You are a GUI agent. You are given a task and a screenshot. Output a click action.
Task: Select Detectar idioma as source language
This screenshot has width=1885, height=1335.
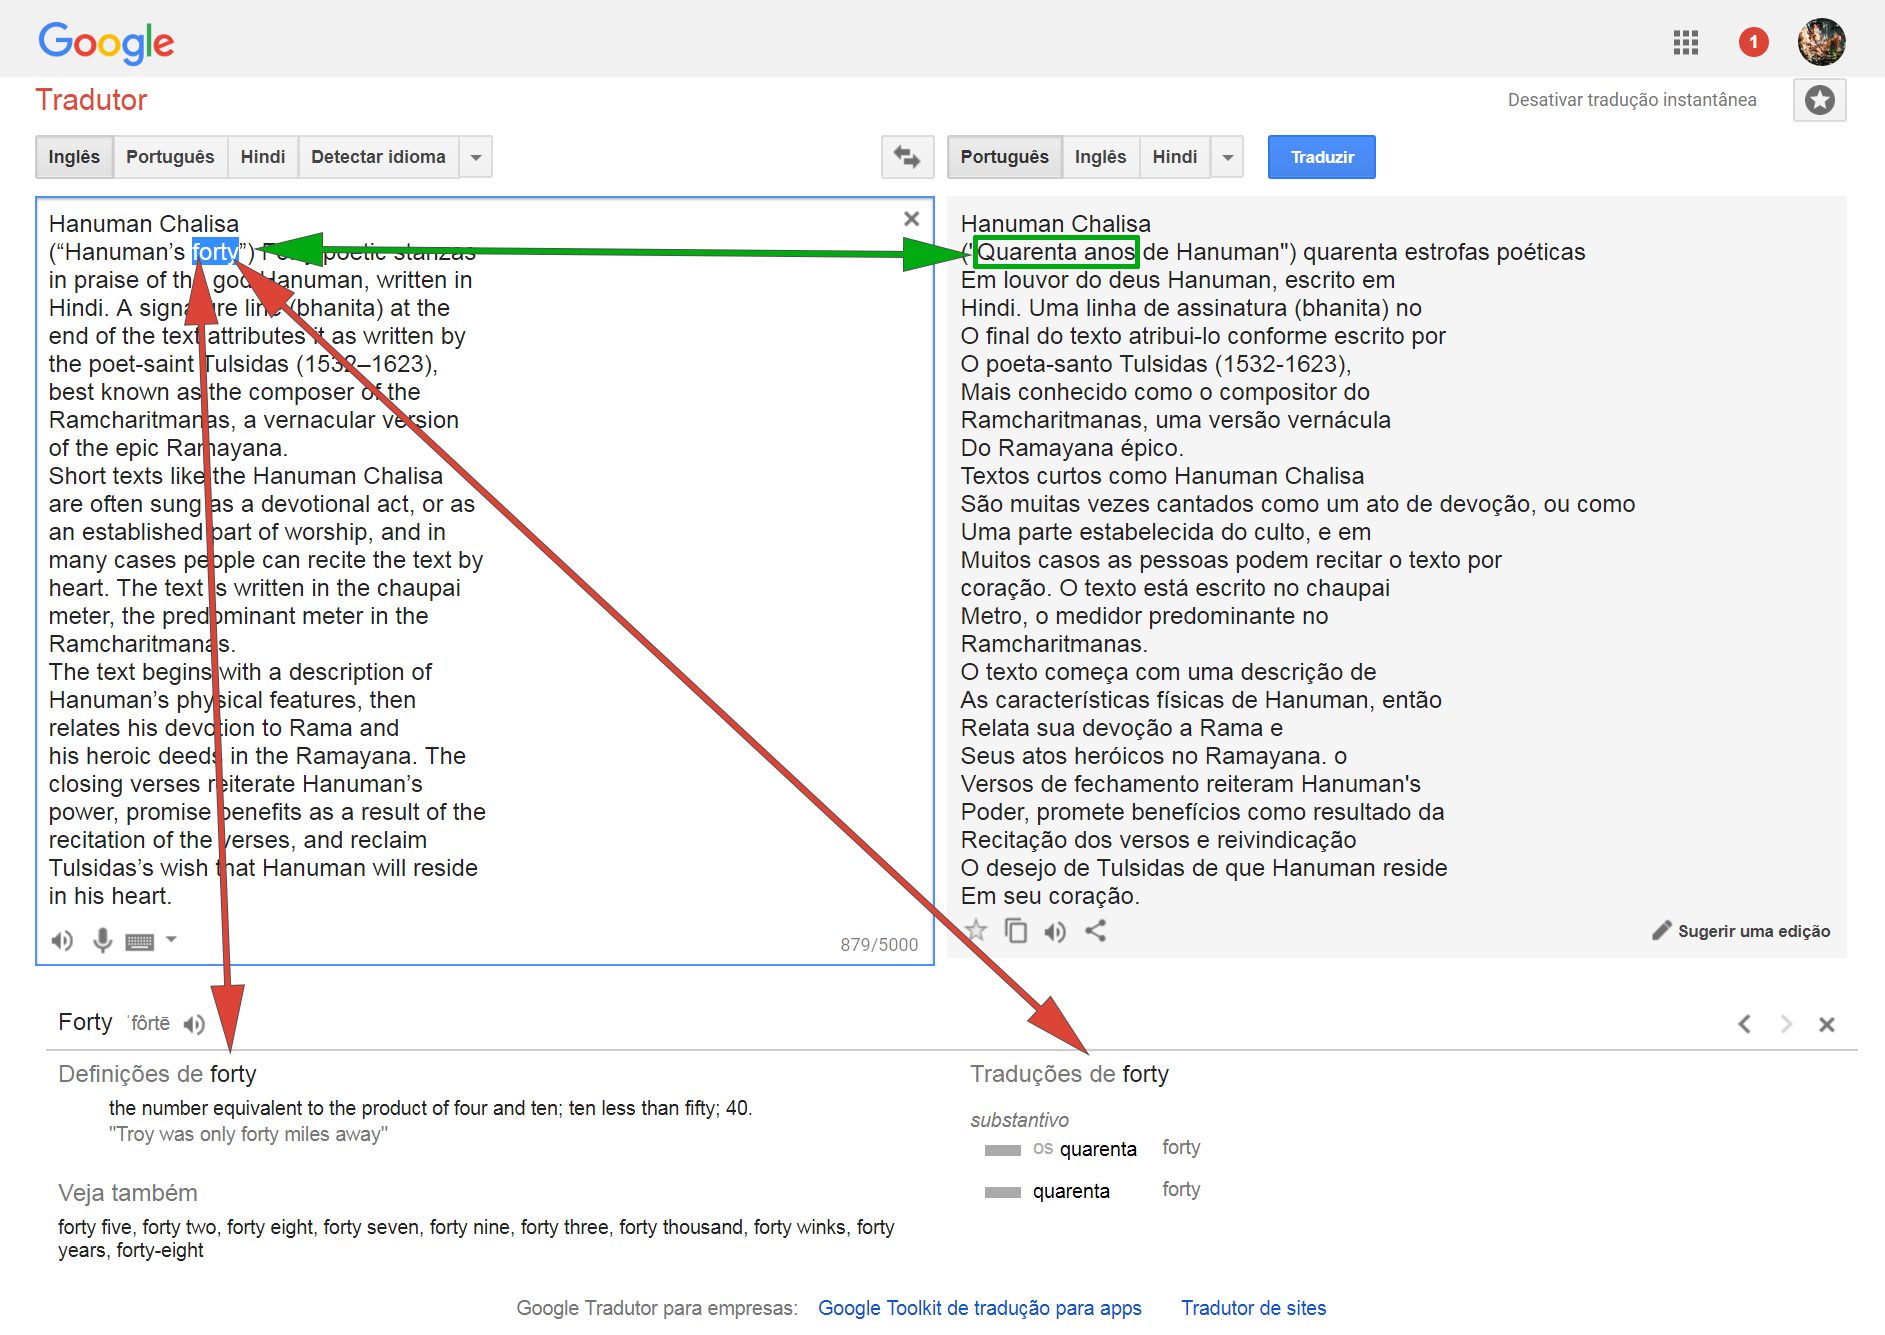point(378,157)
